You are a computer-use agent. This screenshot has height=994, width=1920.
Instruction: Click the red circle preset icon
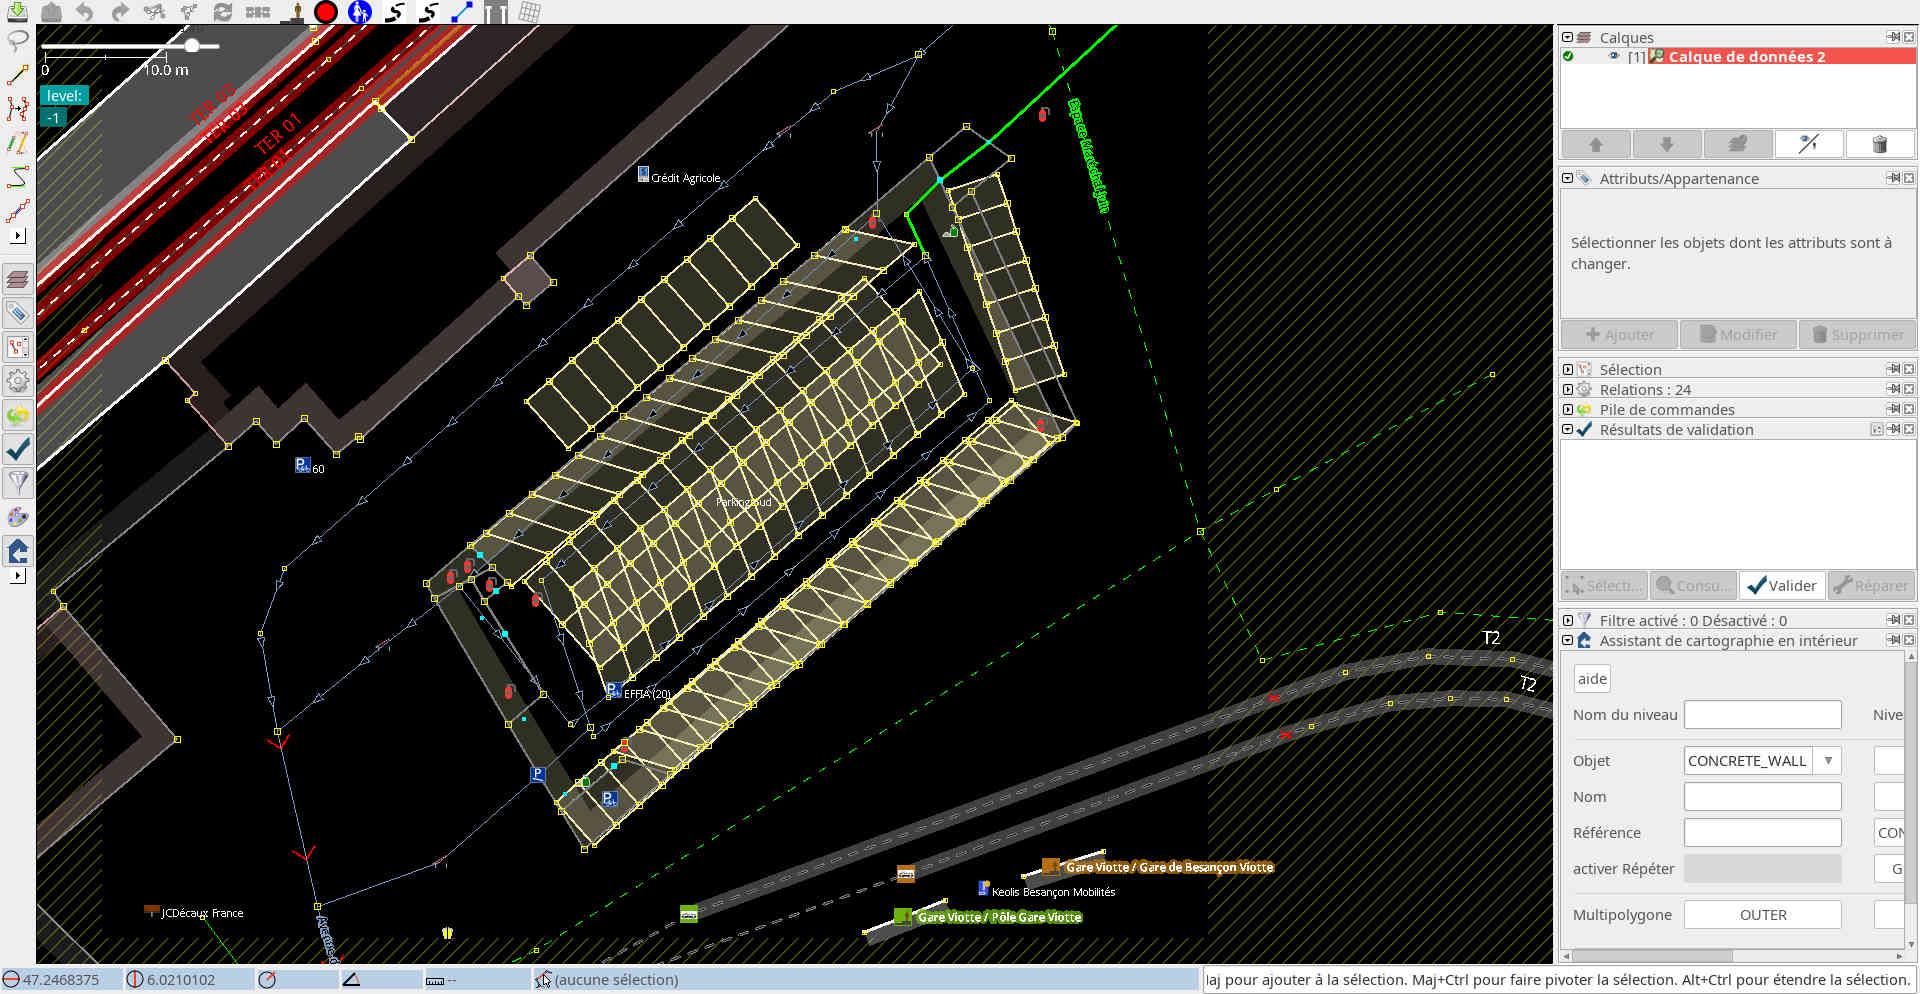[325, 12]
